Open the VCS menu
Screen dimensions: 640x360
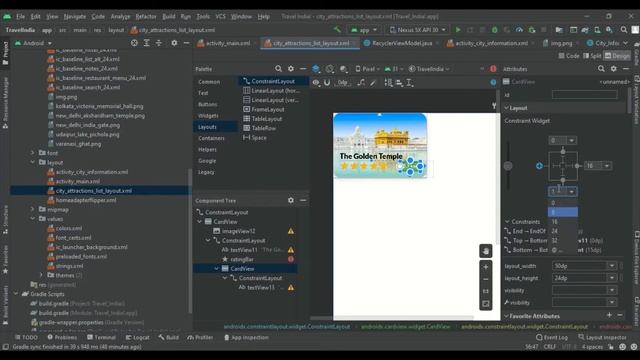click(x=220, y=17)
